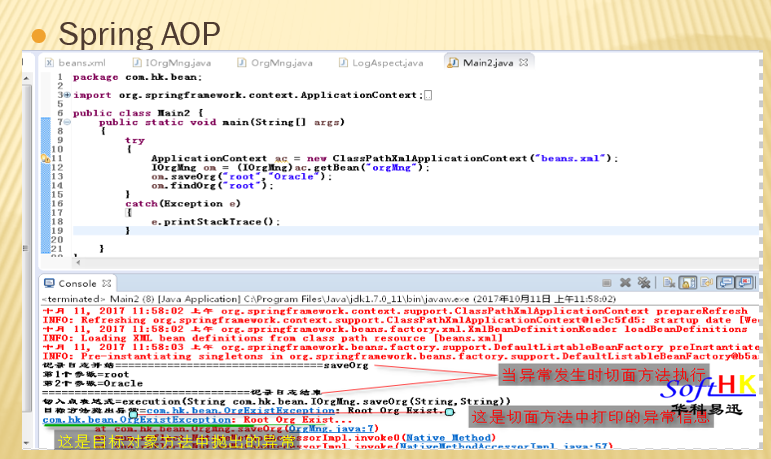Image resolution: width=771 pixels, height=459 pixels.
Task: Click the terminated Main2 launch description line
Action: coord(329,299)
